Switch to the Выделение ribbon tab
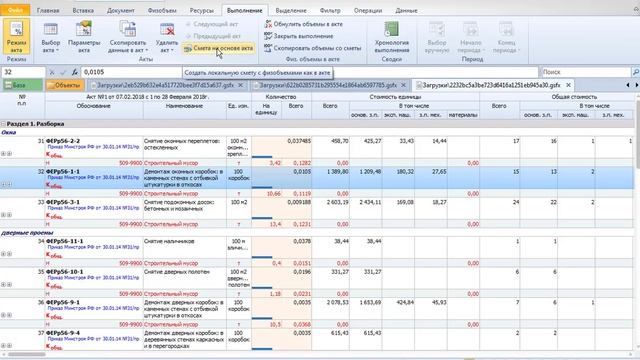This screenshot has height=360, width=640. [x=291, y=11]
